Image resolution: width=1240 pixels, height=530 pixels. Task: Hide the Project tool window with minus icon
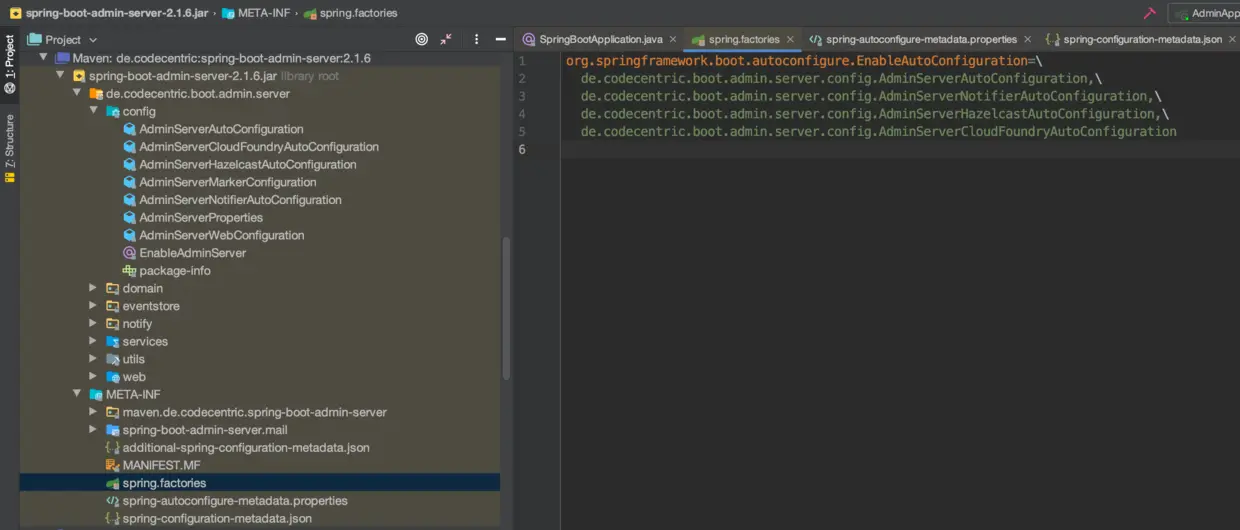(x=498, y=39)
